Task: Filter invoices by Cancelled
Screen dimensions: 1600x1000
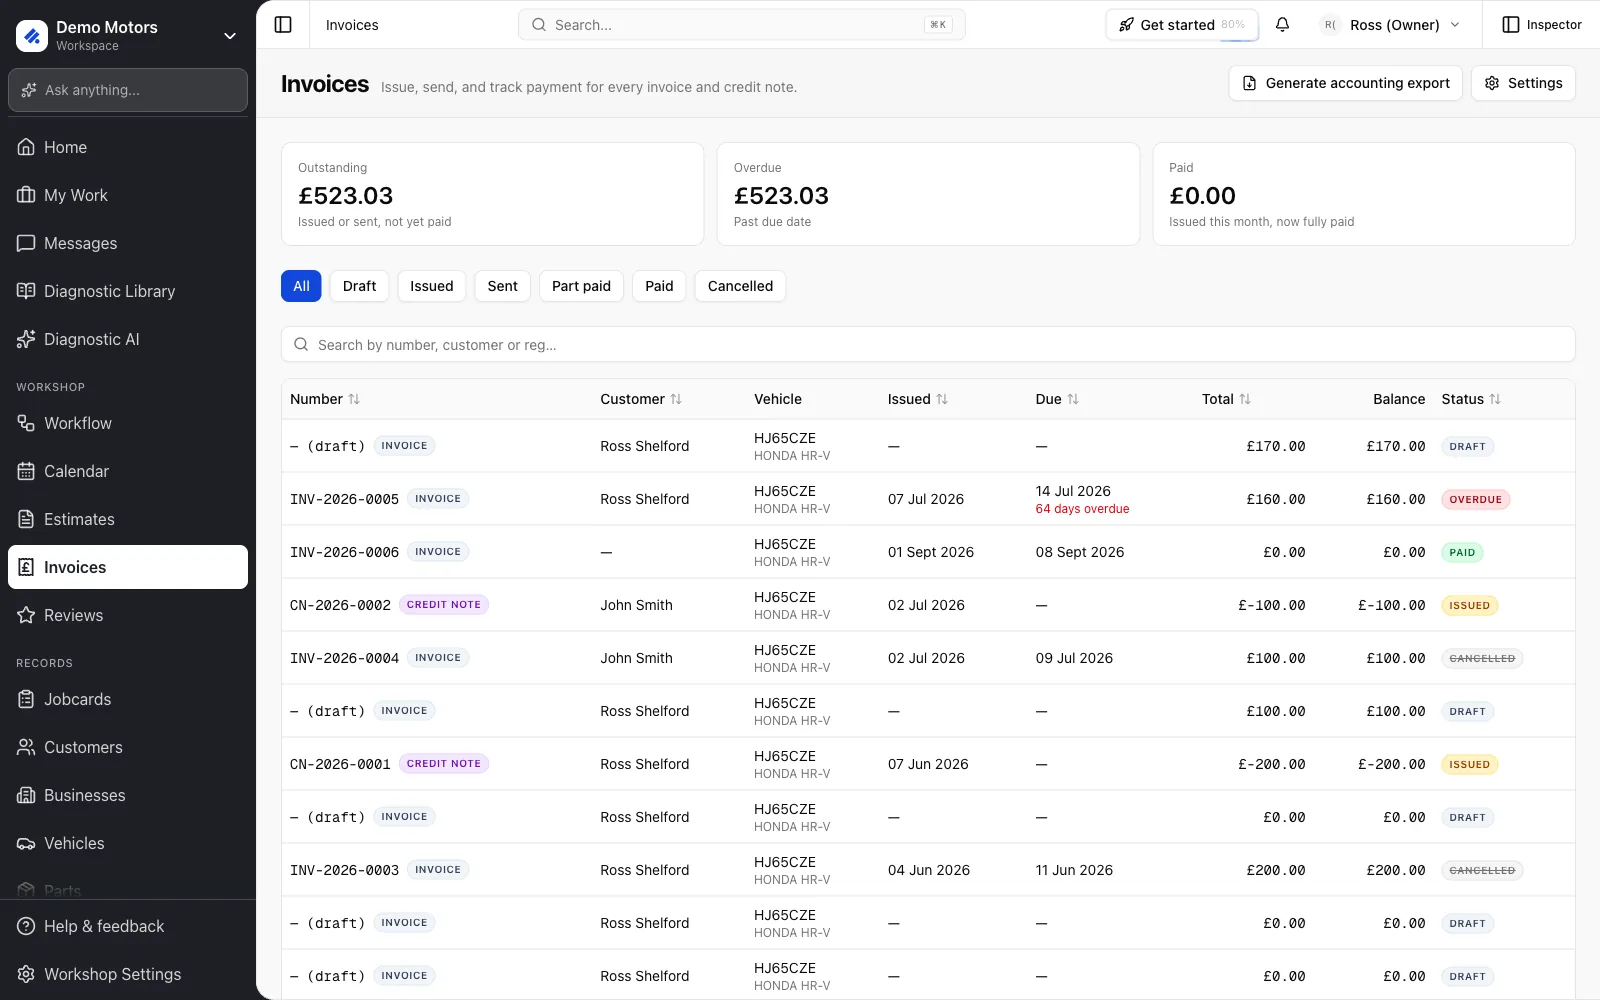Action: (740, 286)
